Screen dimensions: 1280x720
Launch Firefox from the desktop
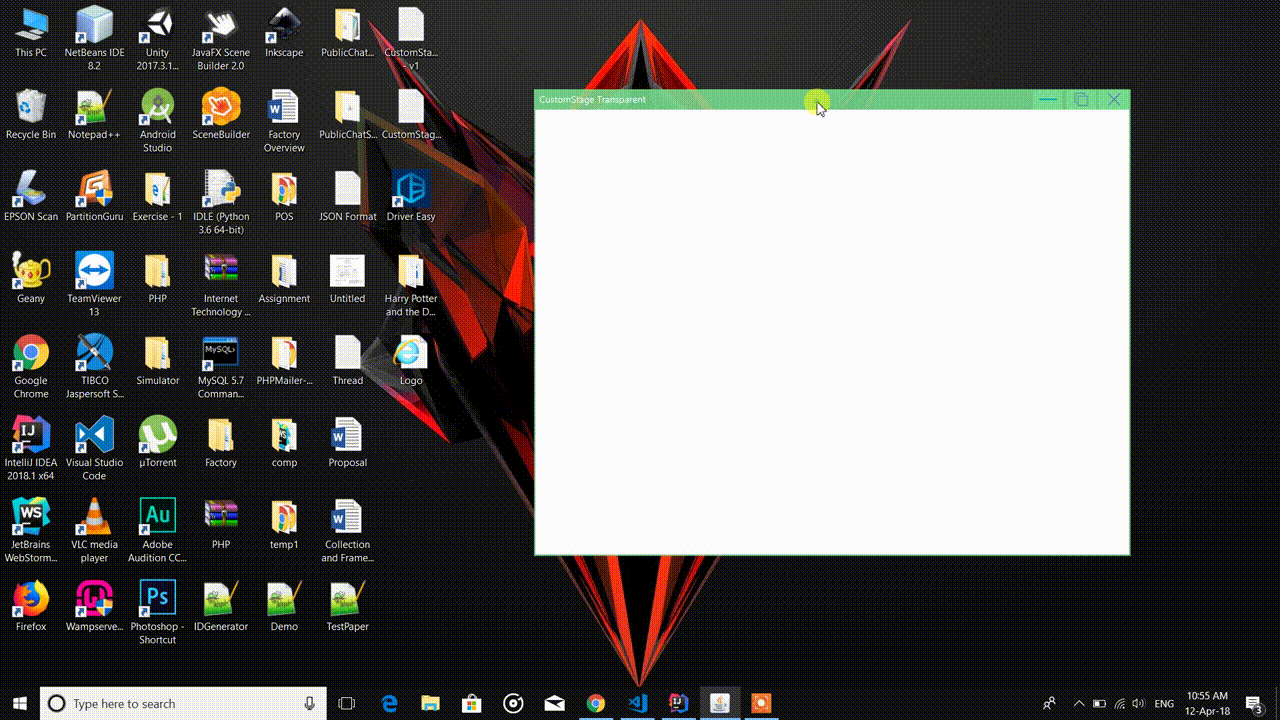point(31,606)
